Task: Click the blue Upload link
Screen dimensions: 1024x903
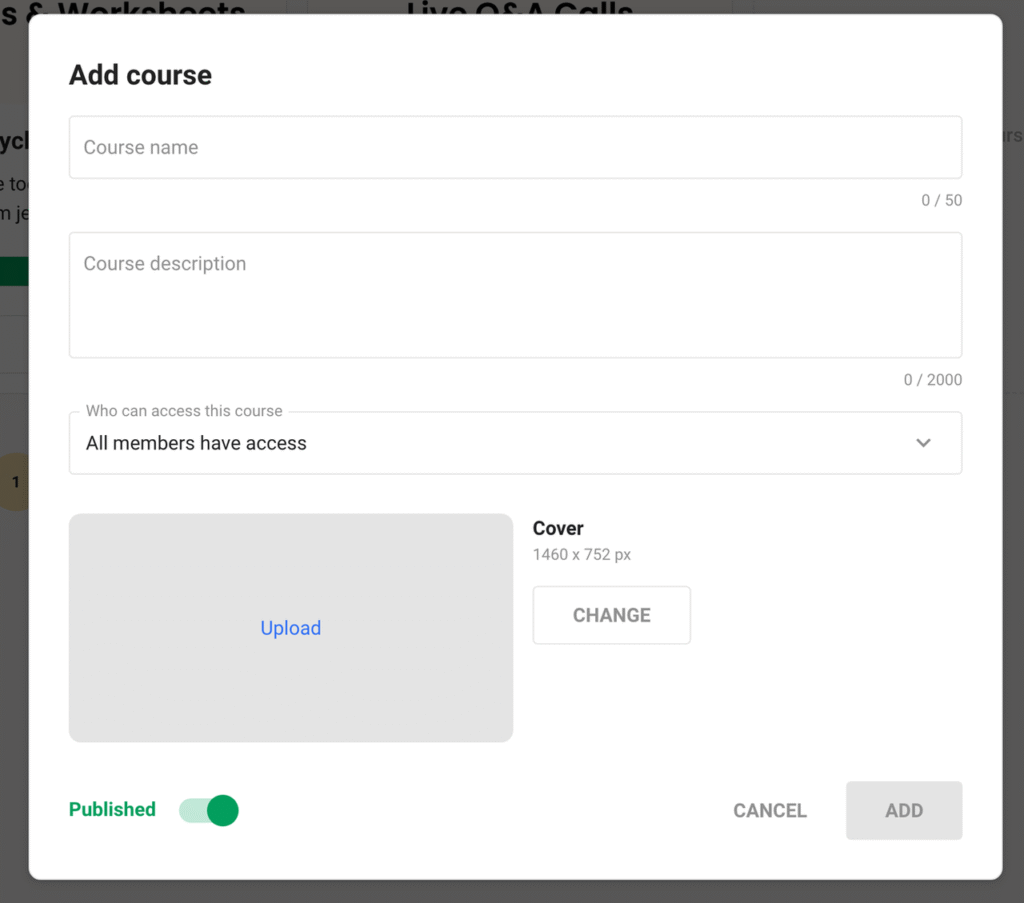Action: 291,627
